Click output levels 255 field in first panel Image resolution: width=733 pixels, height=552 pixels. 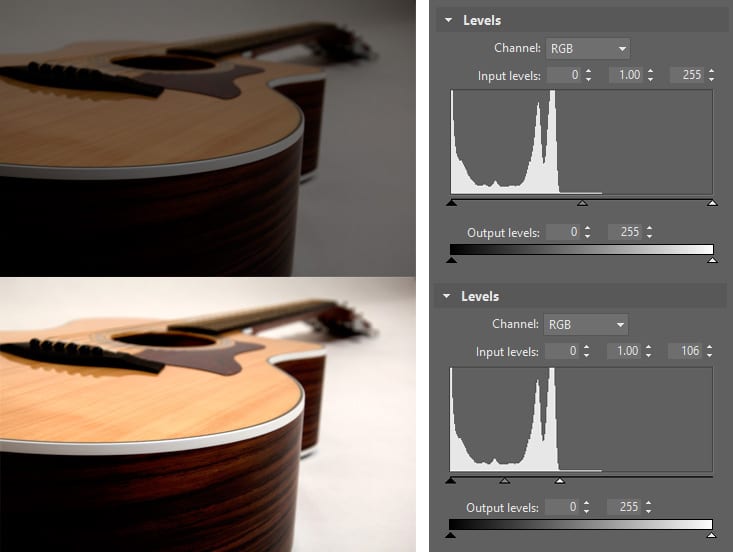coord(625,232)
